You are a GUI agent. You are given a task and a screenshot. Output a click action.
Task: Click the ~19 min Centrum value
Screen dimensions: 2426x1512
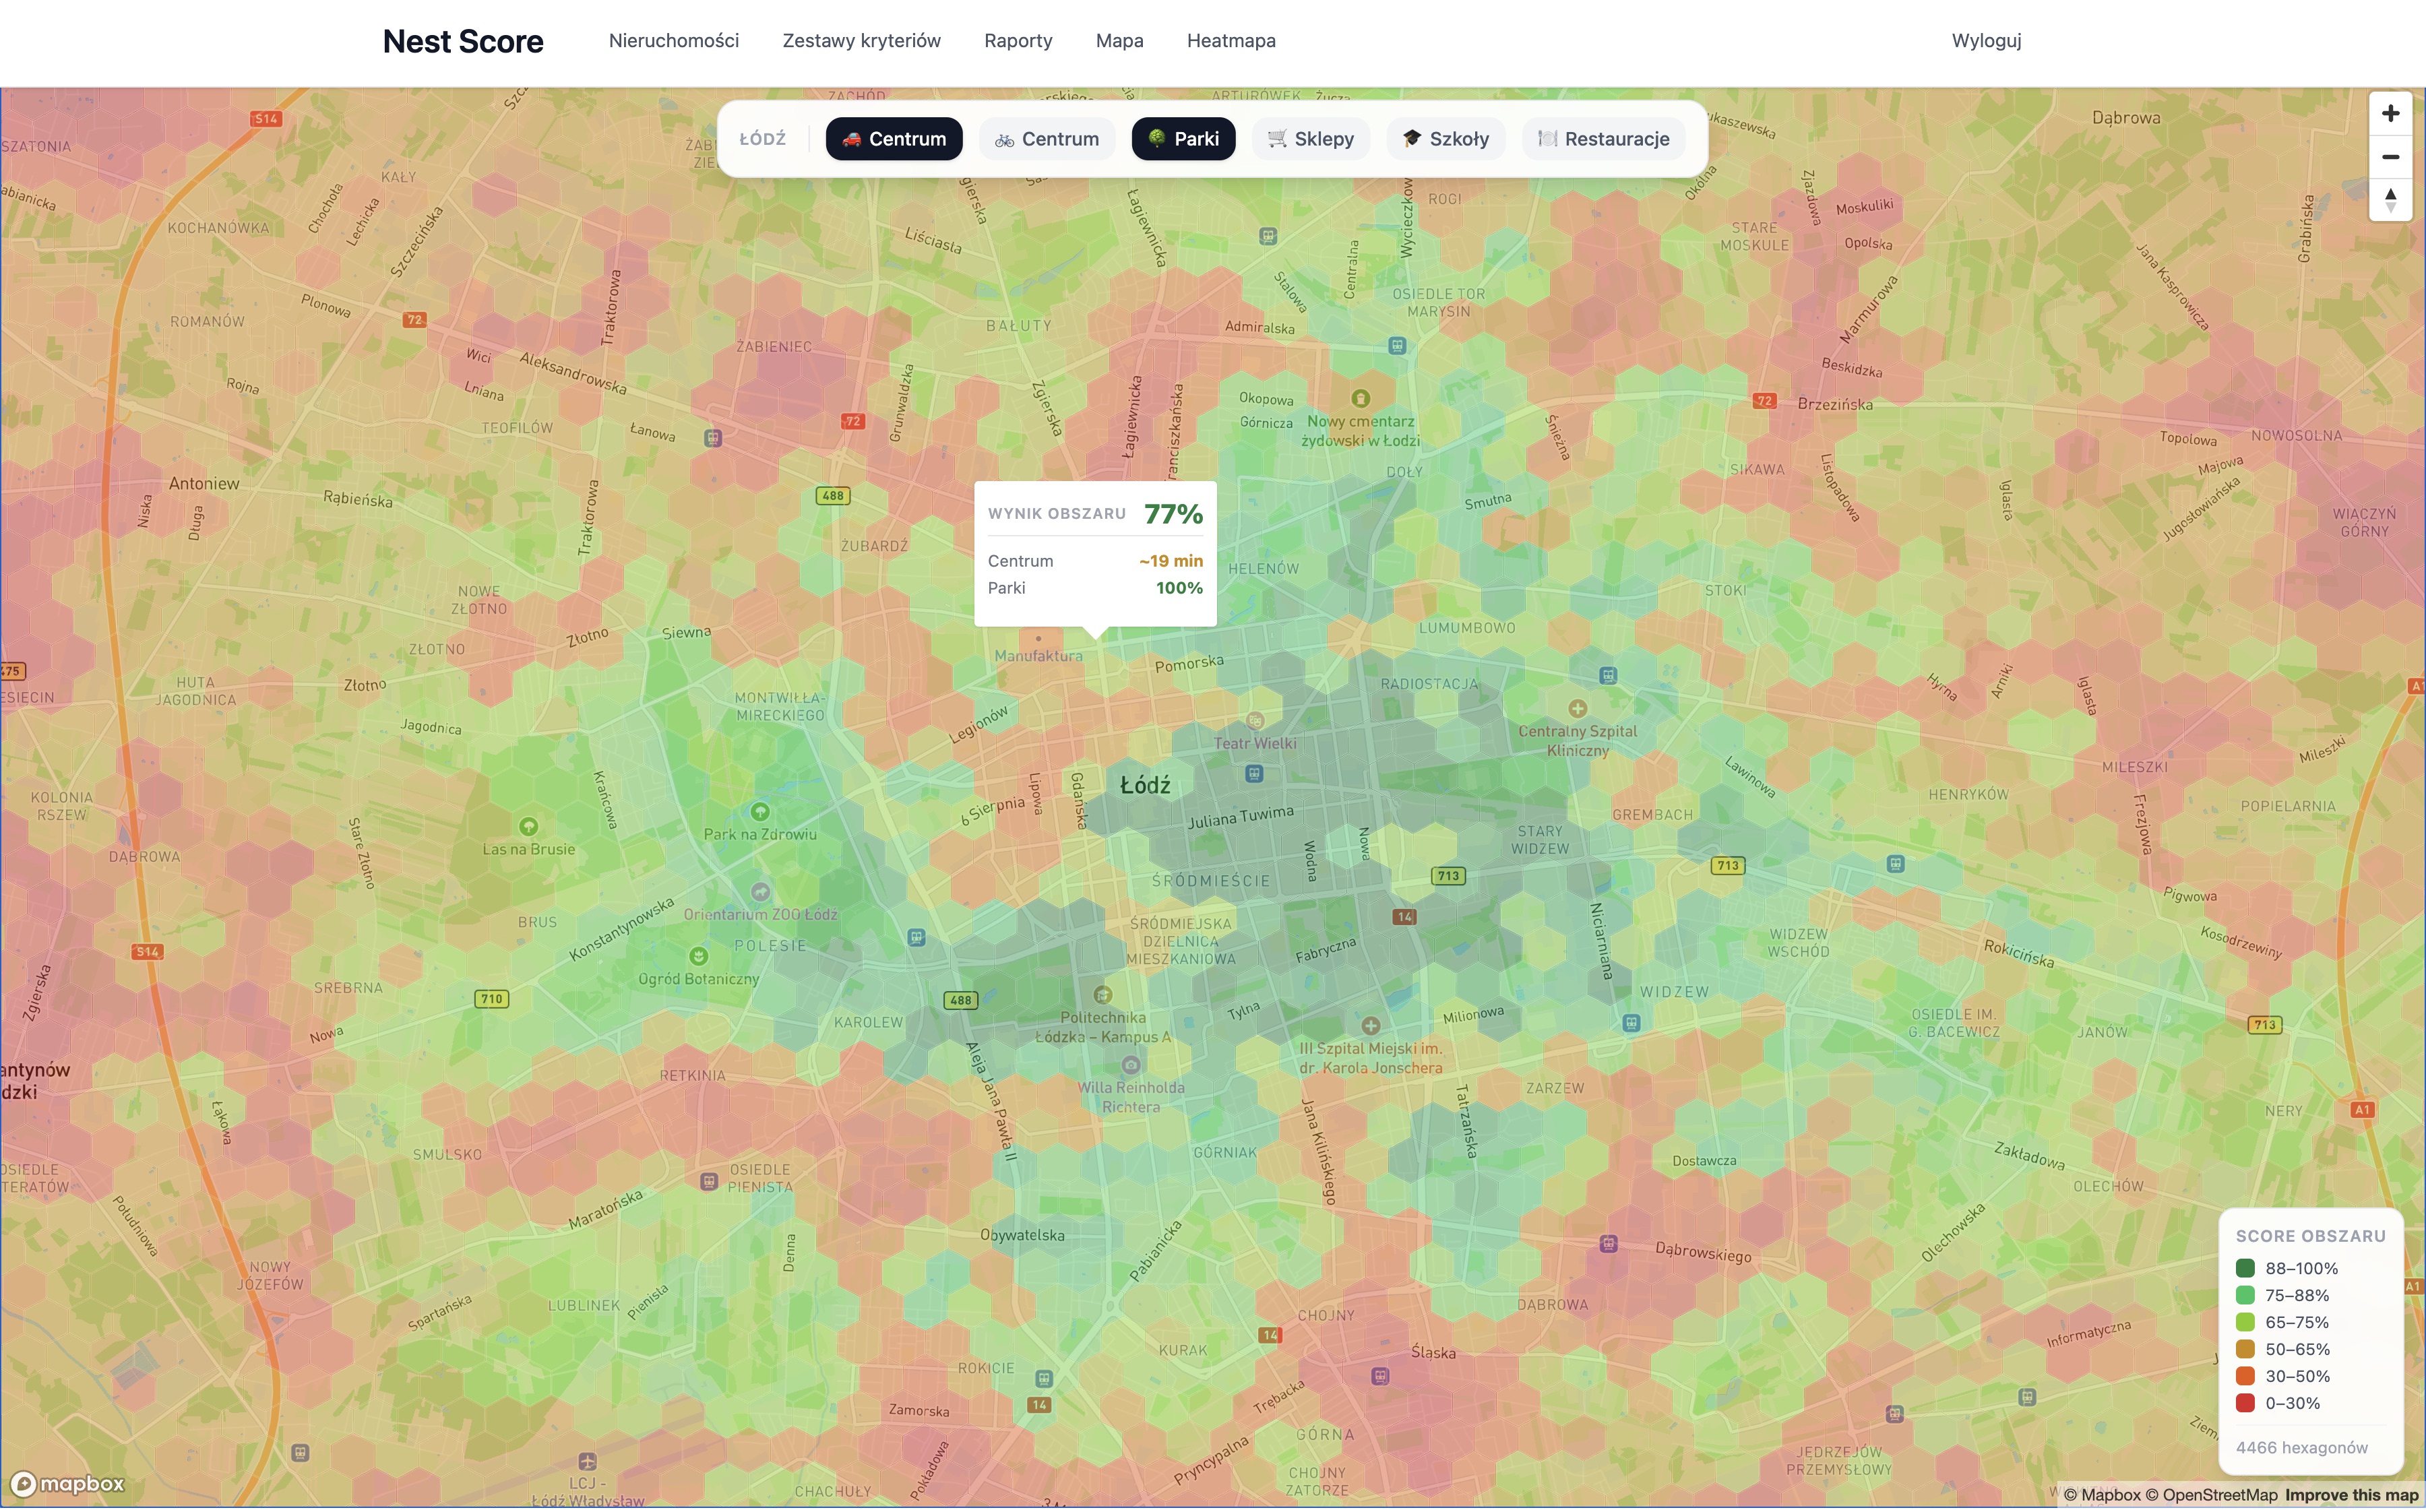pos(1170,561)
